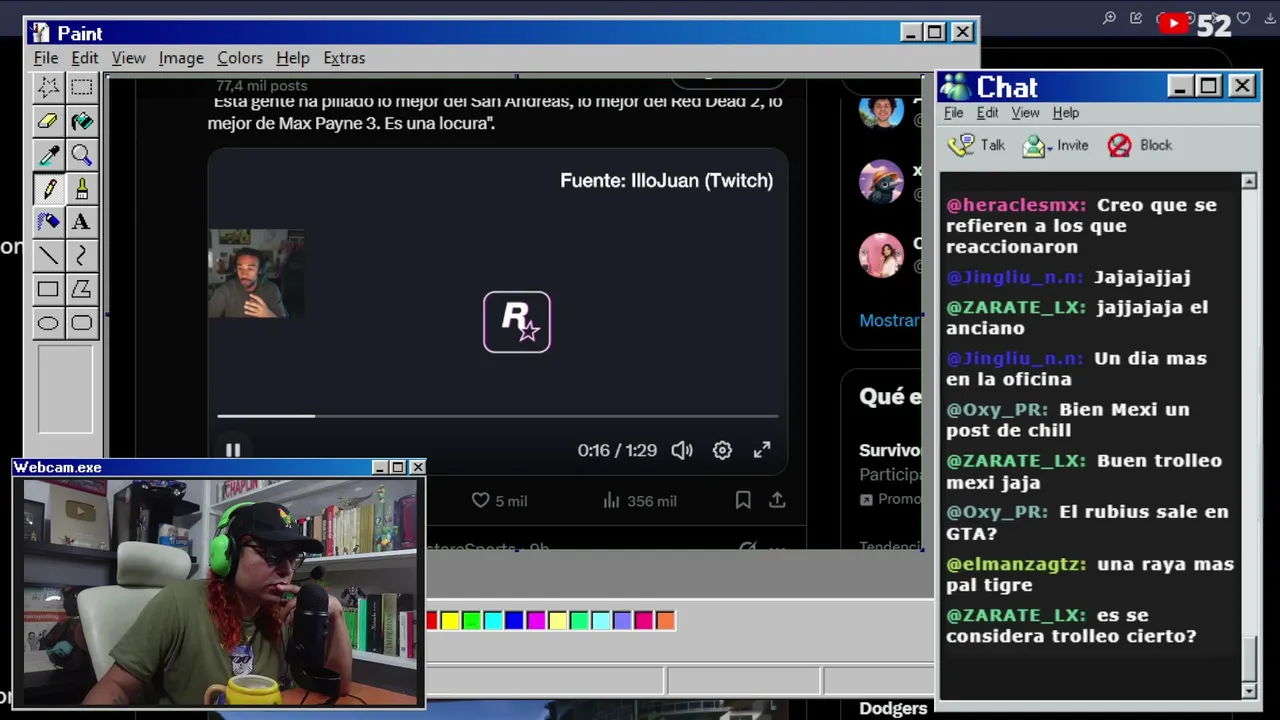
Task: Pick the bright green color swatch
Action: [x=471, y=621]
